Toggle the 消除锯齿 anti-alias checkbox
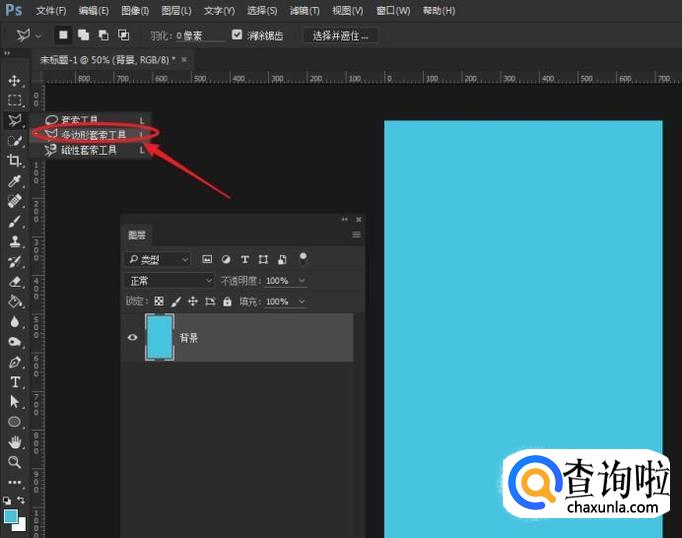Screen dimensions: 682x538 pyautogui.click(x=237, y=35)
